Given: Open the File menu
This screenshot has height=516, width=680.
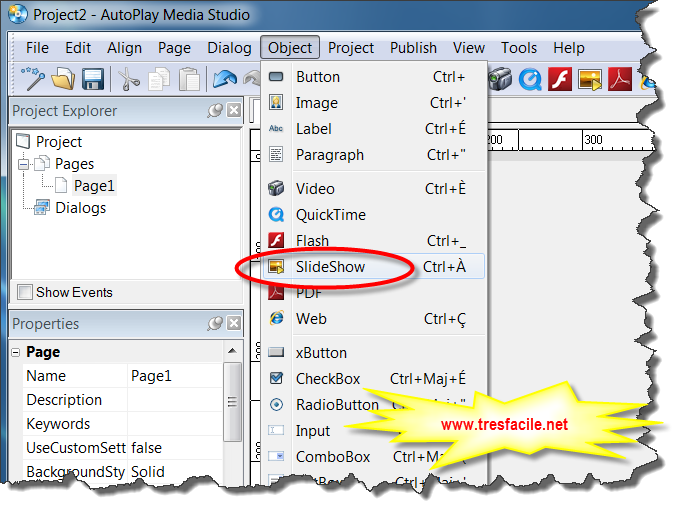Looking at the screenshot, I should coord(37,48).
